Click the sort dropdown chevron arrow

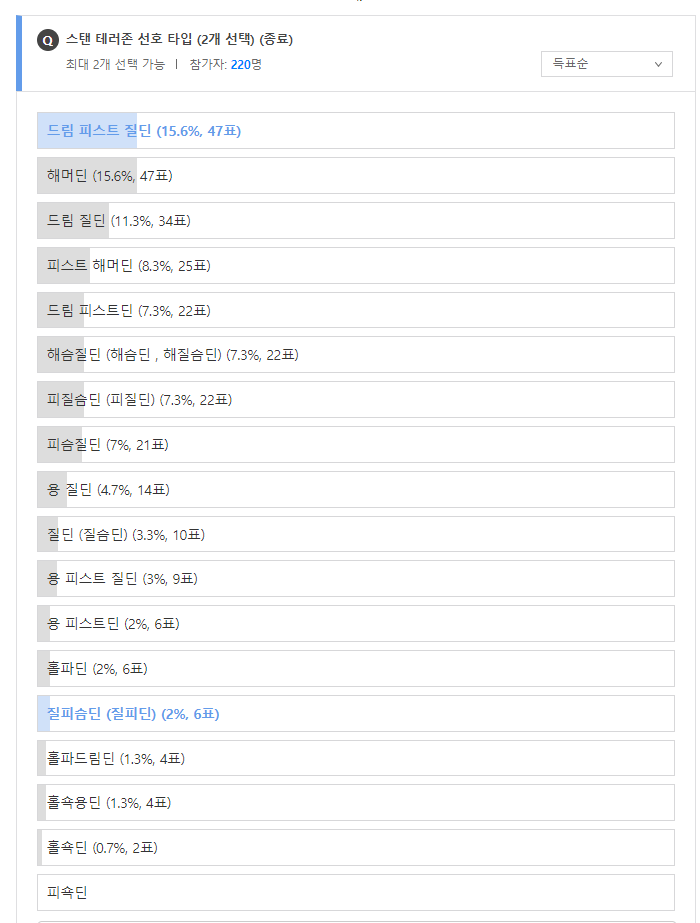(658, 64)
